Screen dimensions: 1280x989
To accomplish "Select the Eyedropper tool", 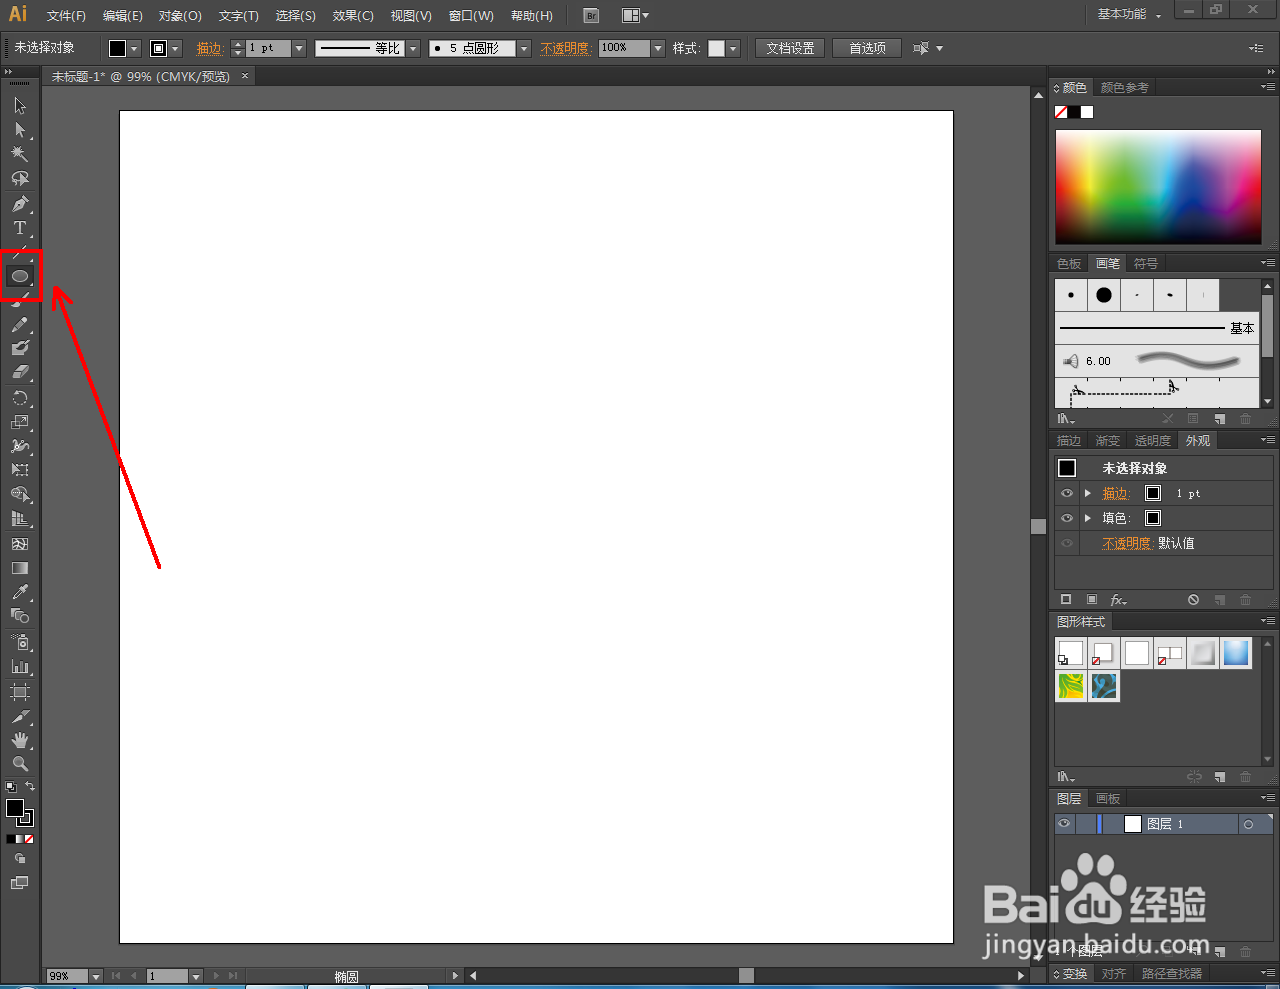I will point(20,592).
